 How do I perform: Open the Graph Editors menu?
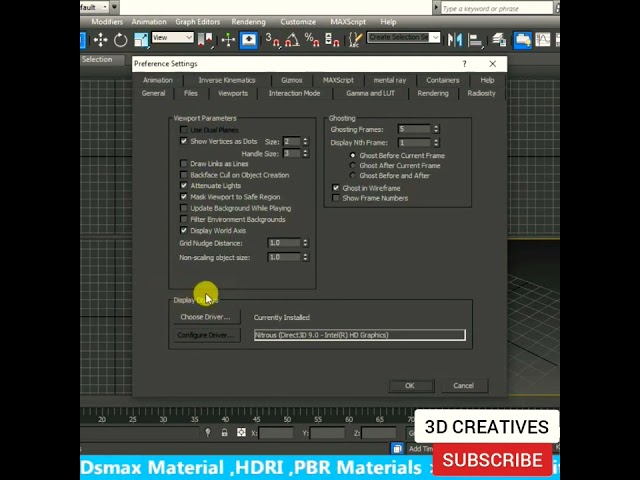(198, 22)
